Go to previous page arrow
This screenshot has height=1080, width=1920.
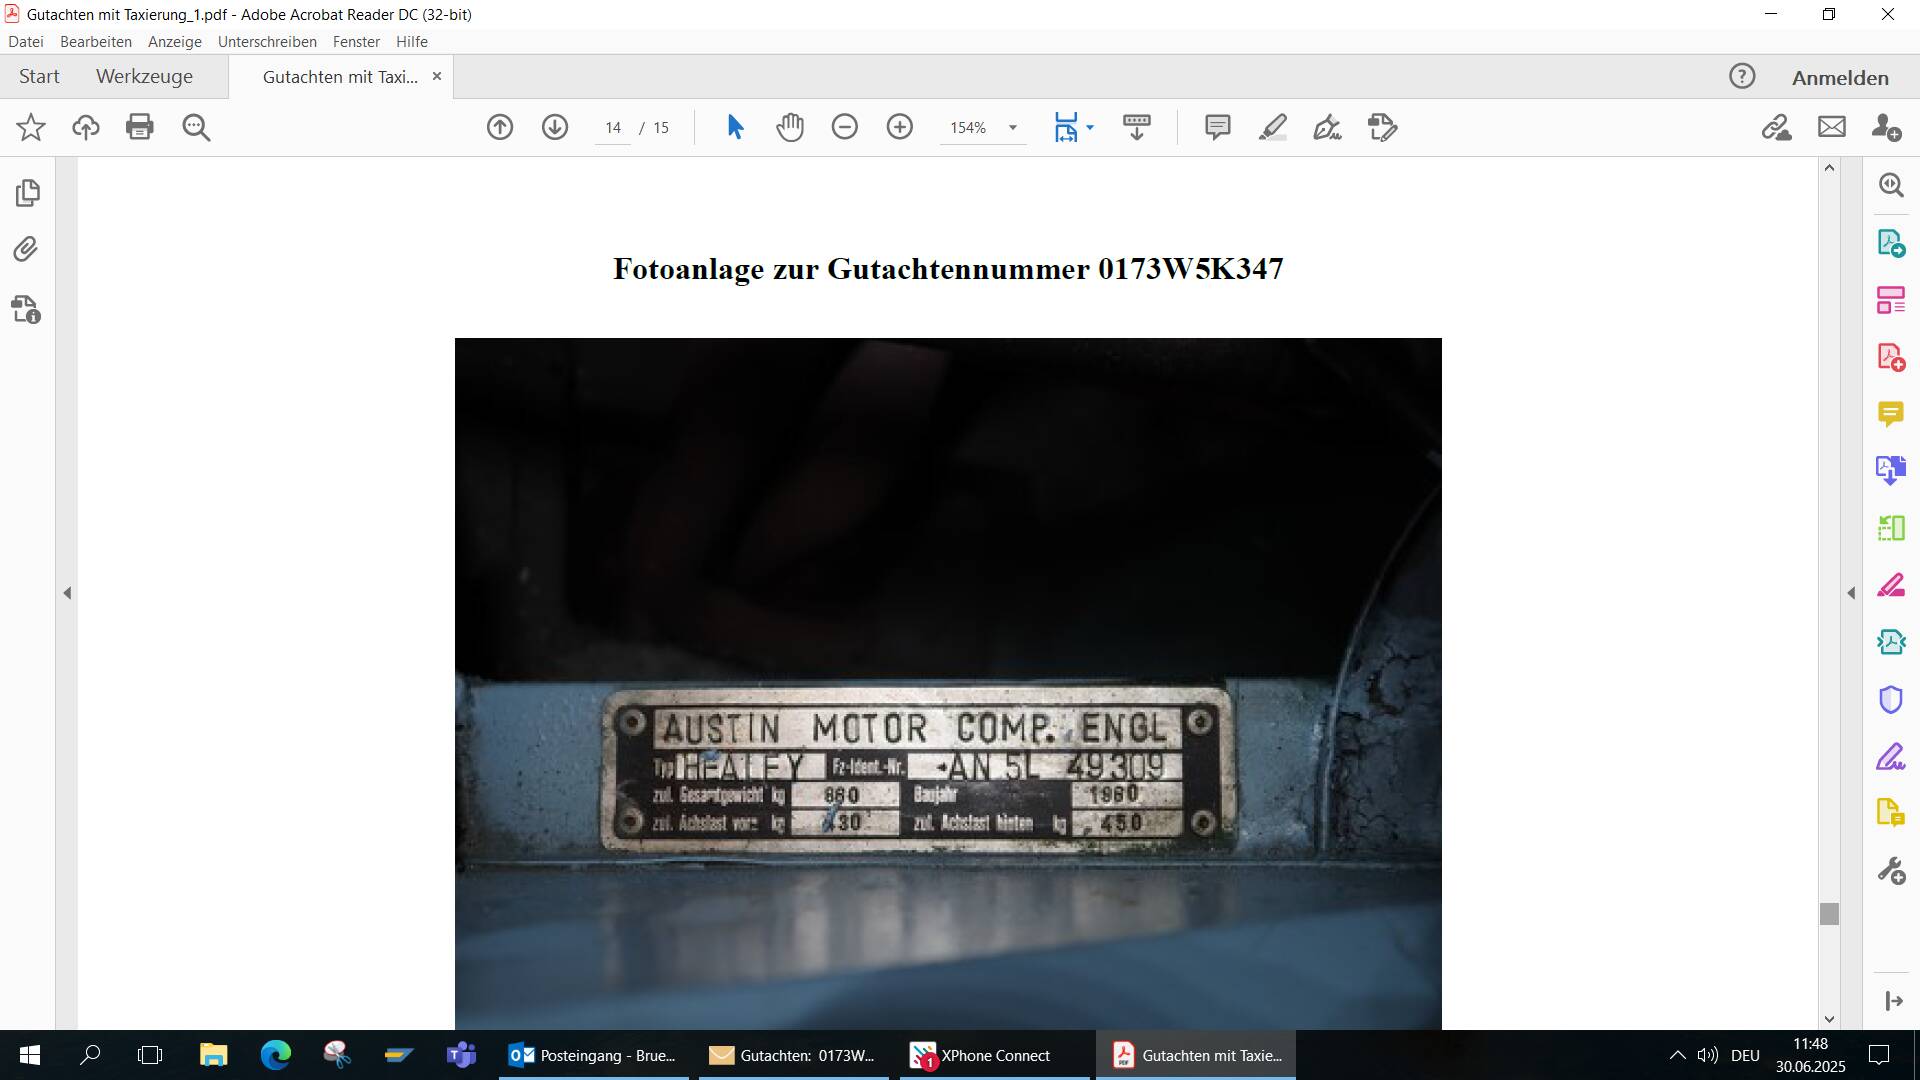coord(500,127)
